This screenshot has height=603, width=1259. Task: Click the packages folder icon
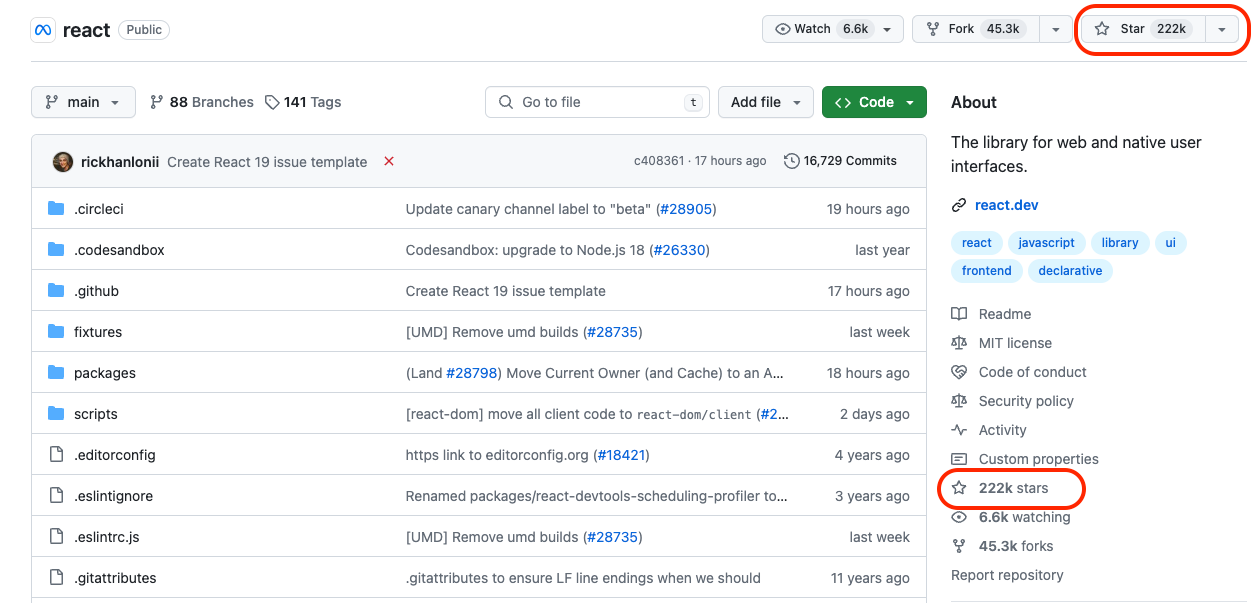point(56,373)
